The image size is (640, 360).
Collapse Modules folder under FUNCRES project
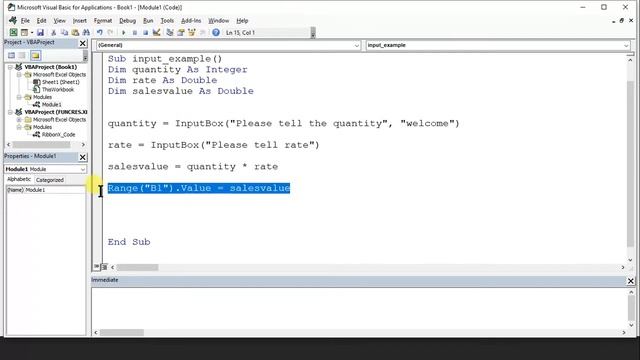pyautogui.click(x=19, y=127)
